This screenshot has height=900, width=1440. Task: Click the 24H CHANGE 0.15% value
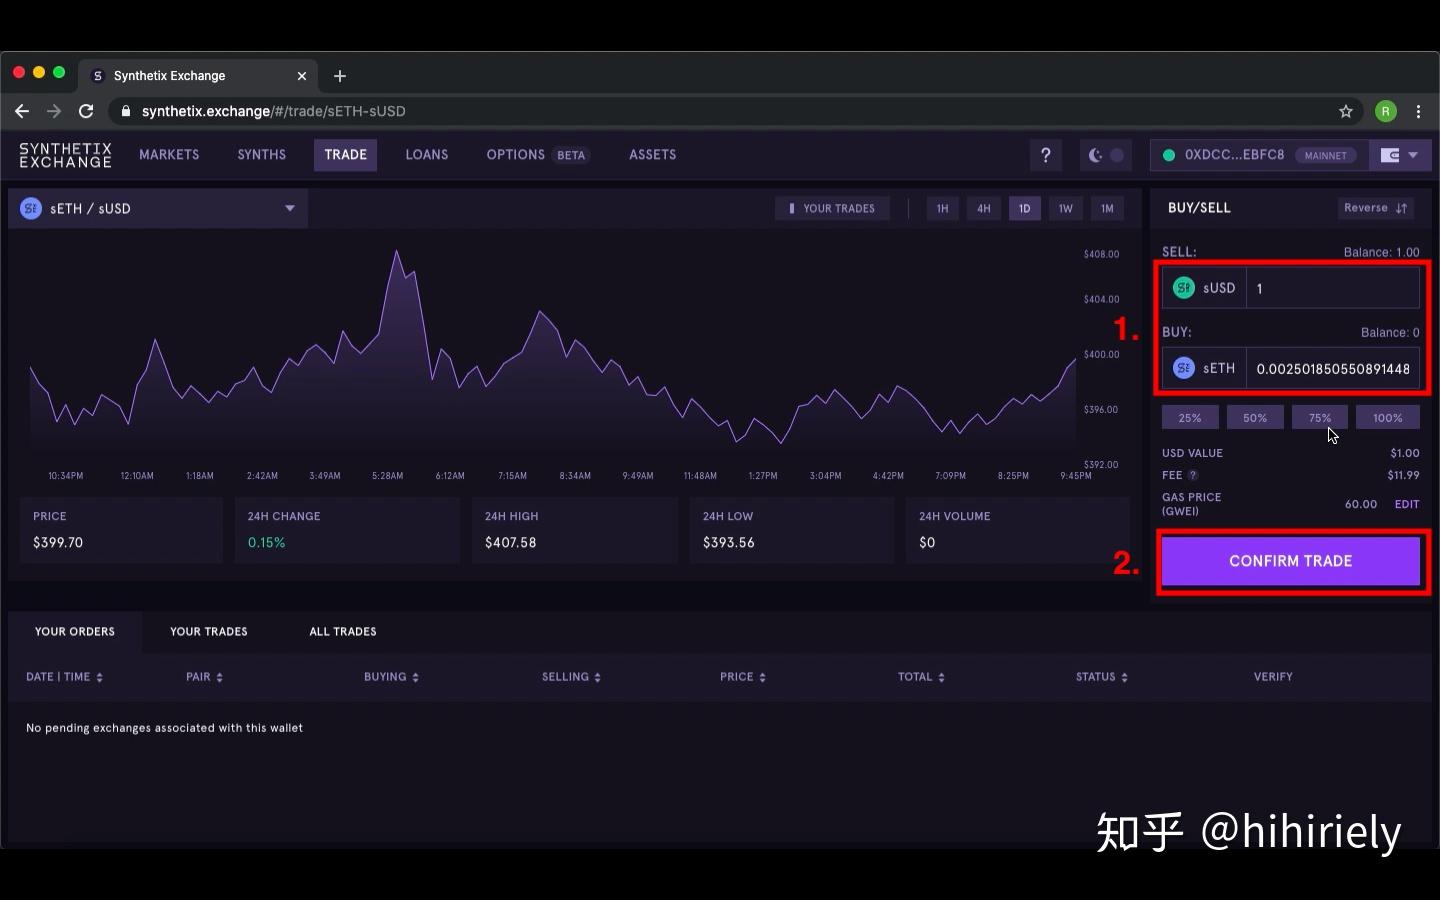pyautogui.click(x=267, y=543)
